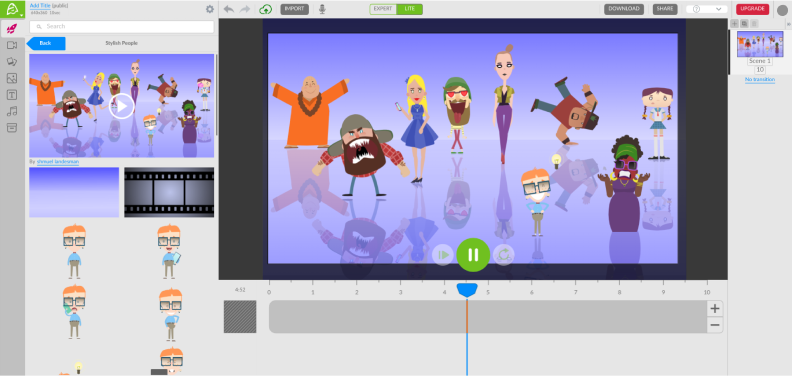Click the blue timeline playhead marker
Image resolution: width=792 pixels, height=376 pixels.
pos(467,290)
